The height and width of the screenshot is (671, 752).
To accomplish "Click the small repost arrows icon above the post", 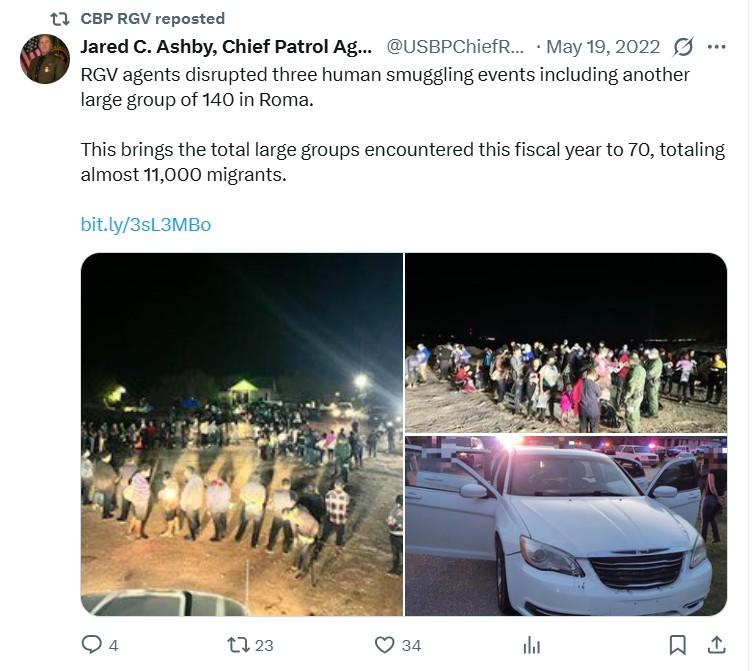I will click(x=60, y=18).
